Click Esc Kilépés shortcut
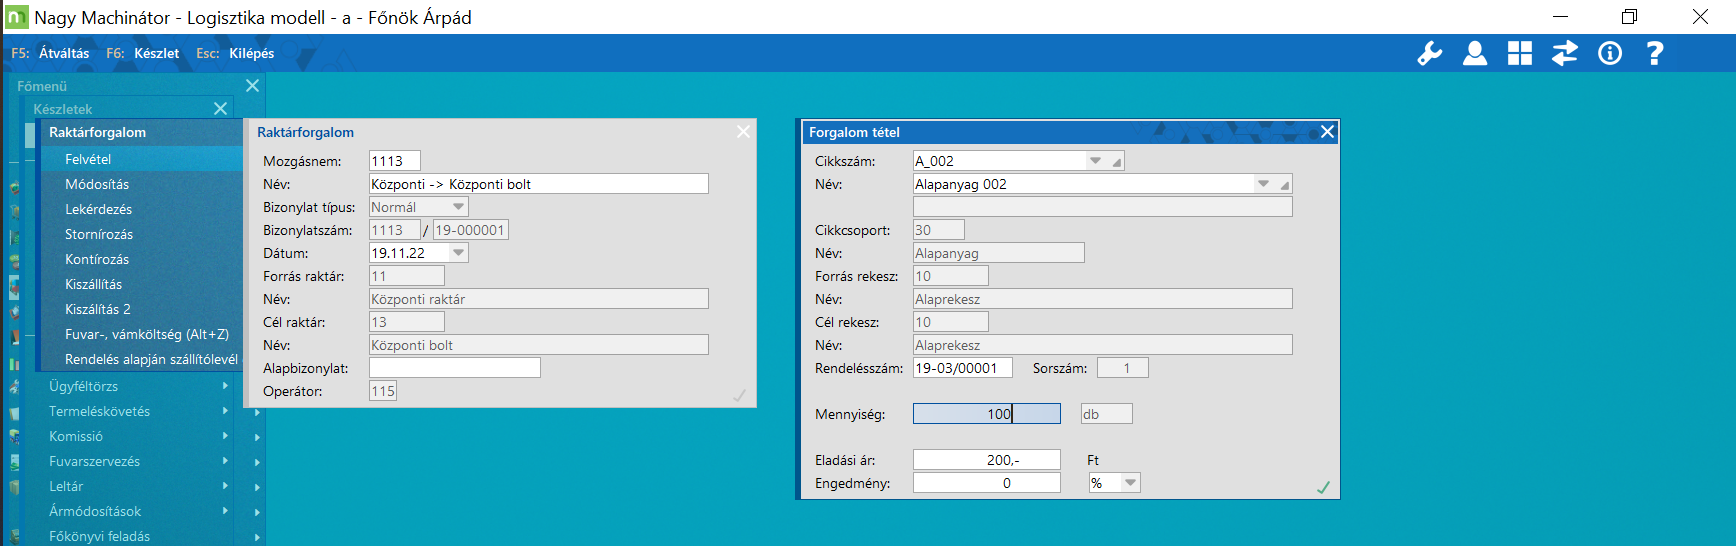Screen dimensions: 1736x546 [x=235, y=53]
